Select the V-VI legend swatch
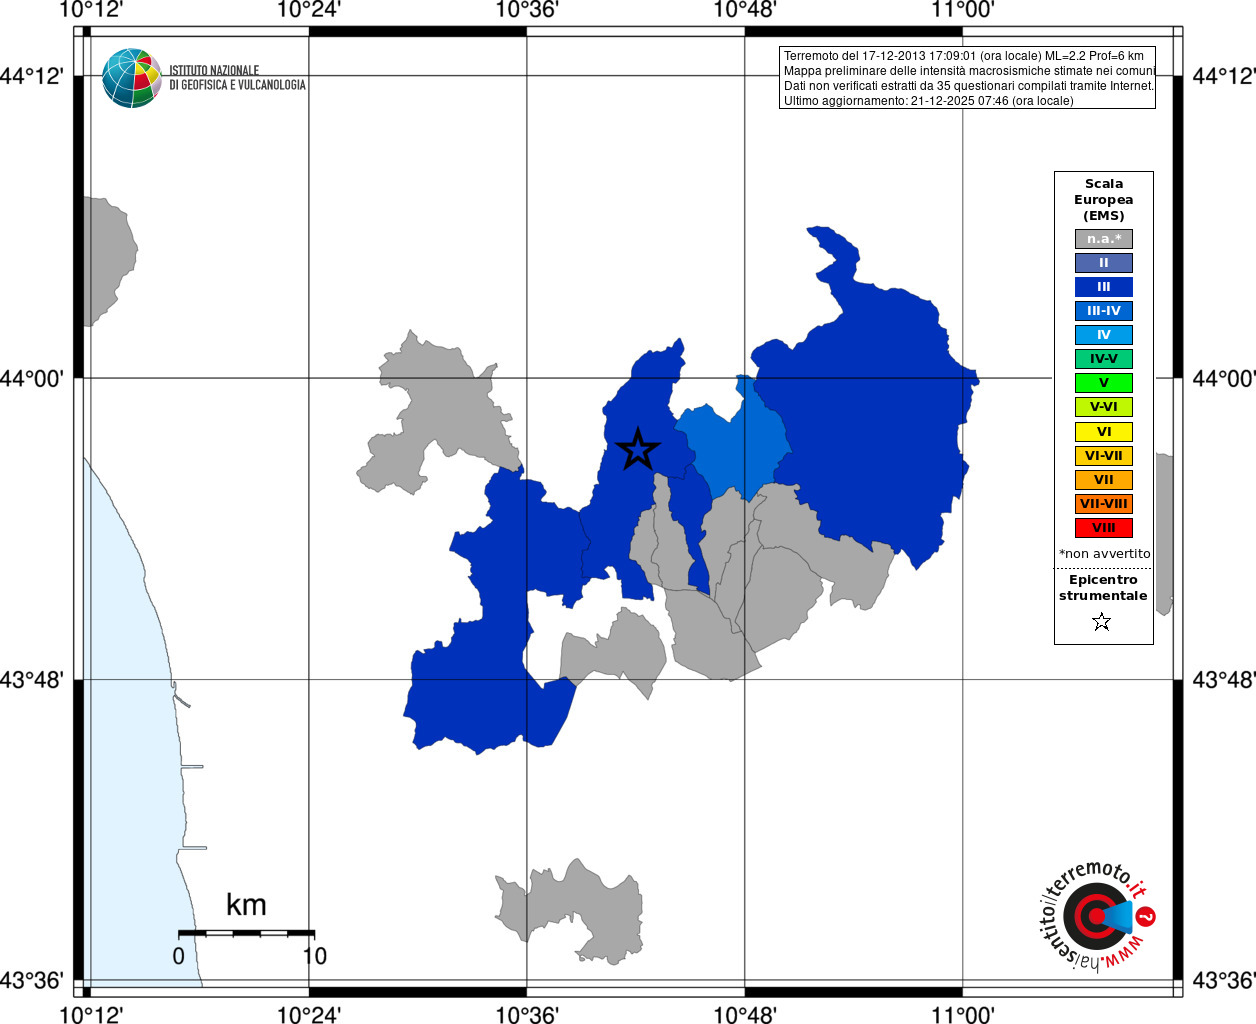 1104,407
